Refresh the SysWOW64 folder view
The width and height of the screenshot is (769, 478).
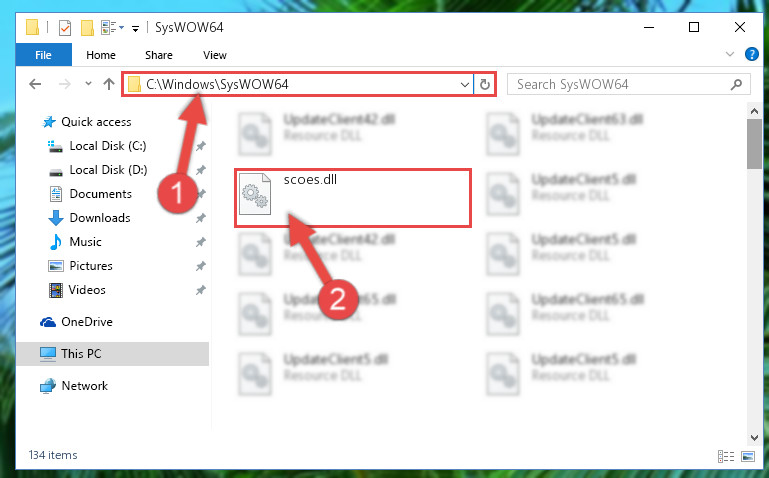click(x=485, y=84)
